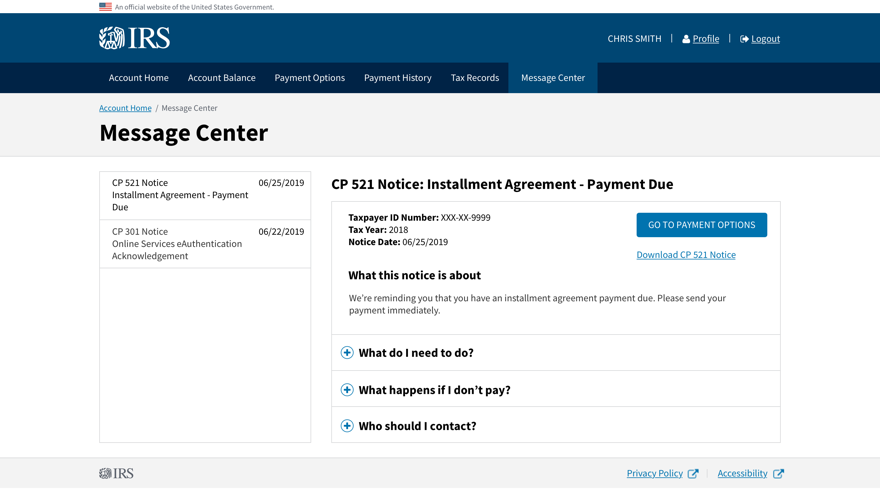Select the CP 301 Notice message
This screenshot has height=489, width=880.
[x=205, y=244]
